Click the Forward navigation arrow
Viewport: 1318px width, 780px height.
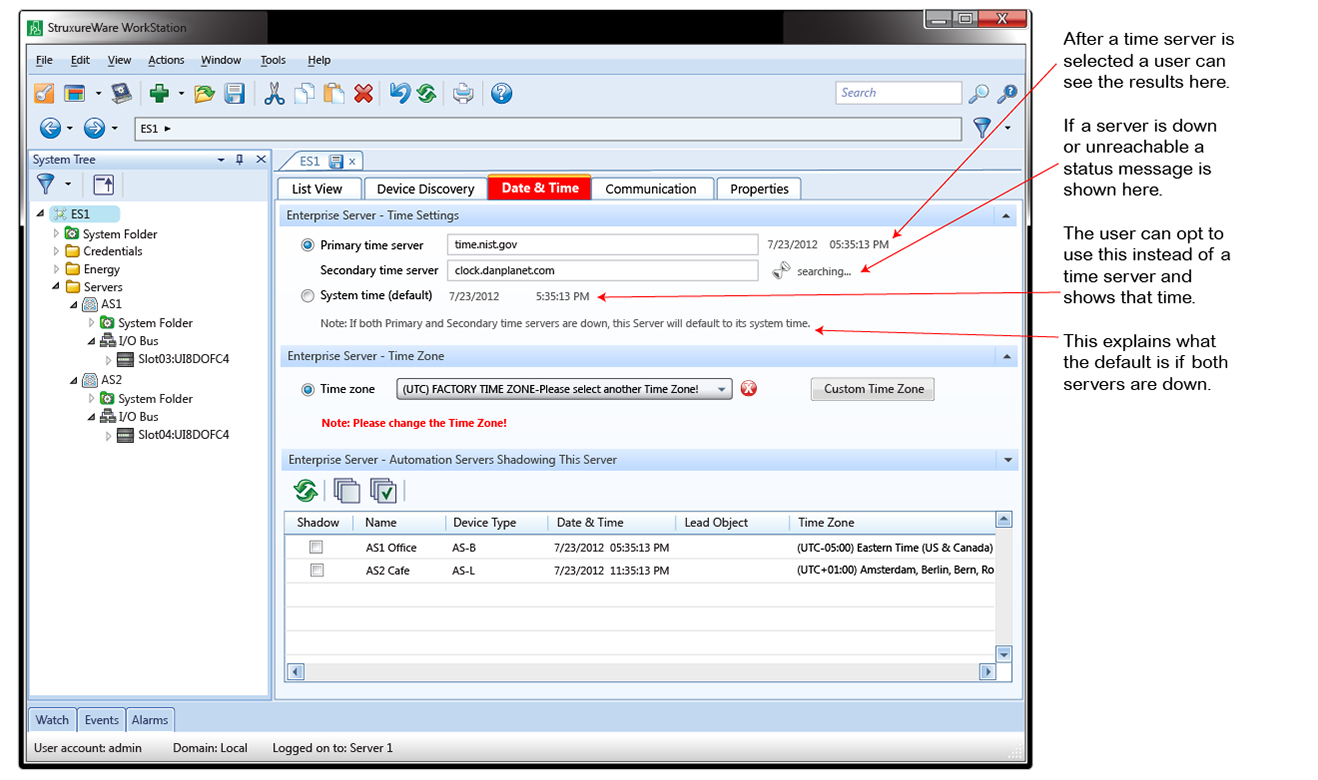tap(95, 128)
